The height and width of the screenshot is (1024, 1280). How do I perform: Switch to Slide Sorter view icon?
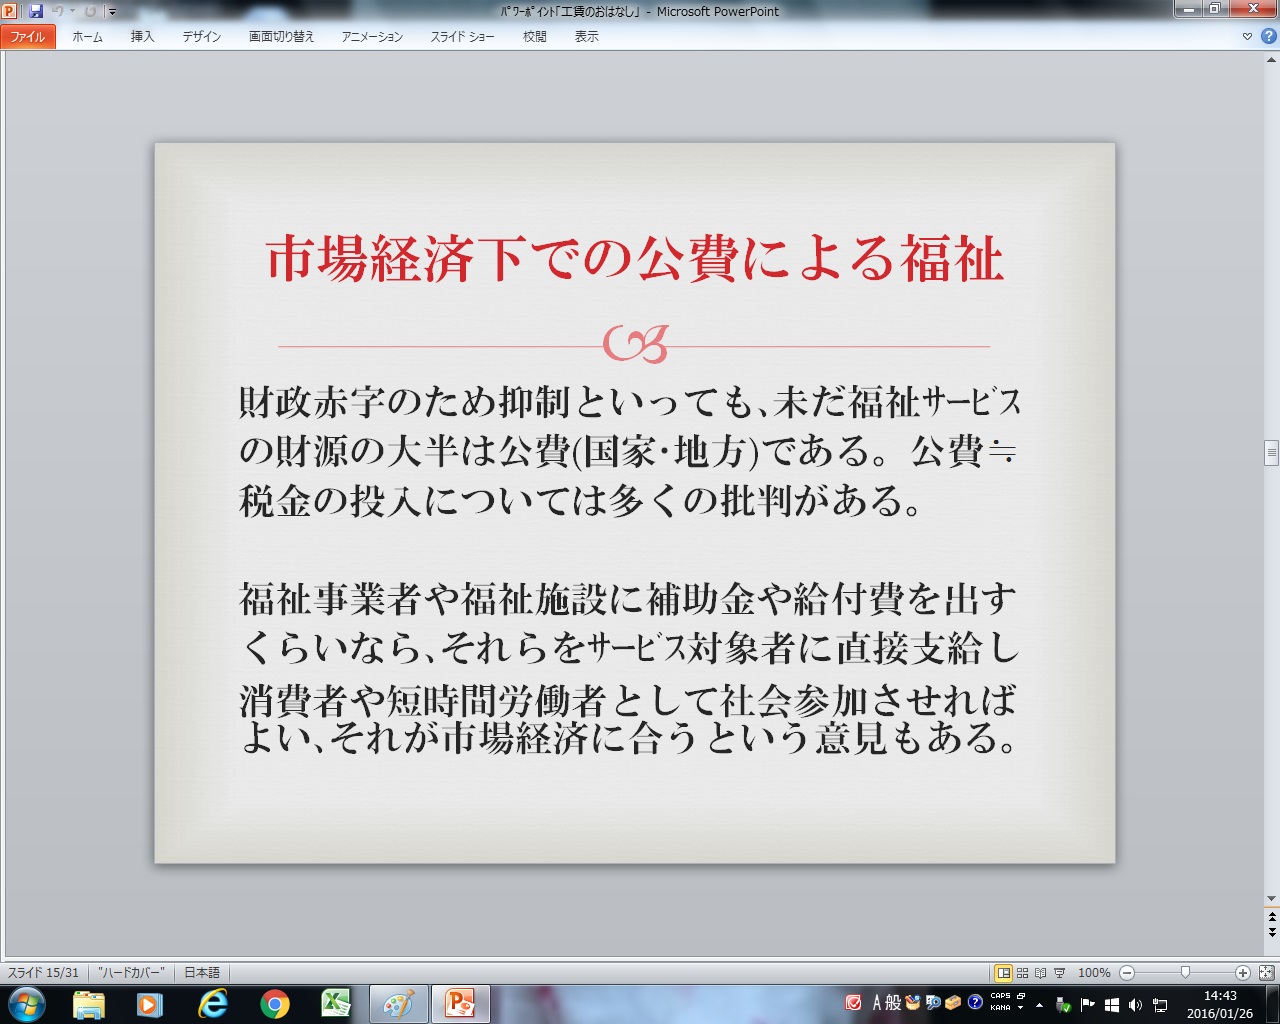(1022, 972)
